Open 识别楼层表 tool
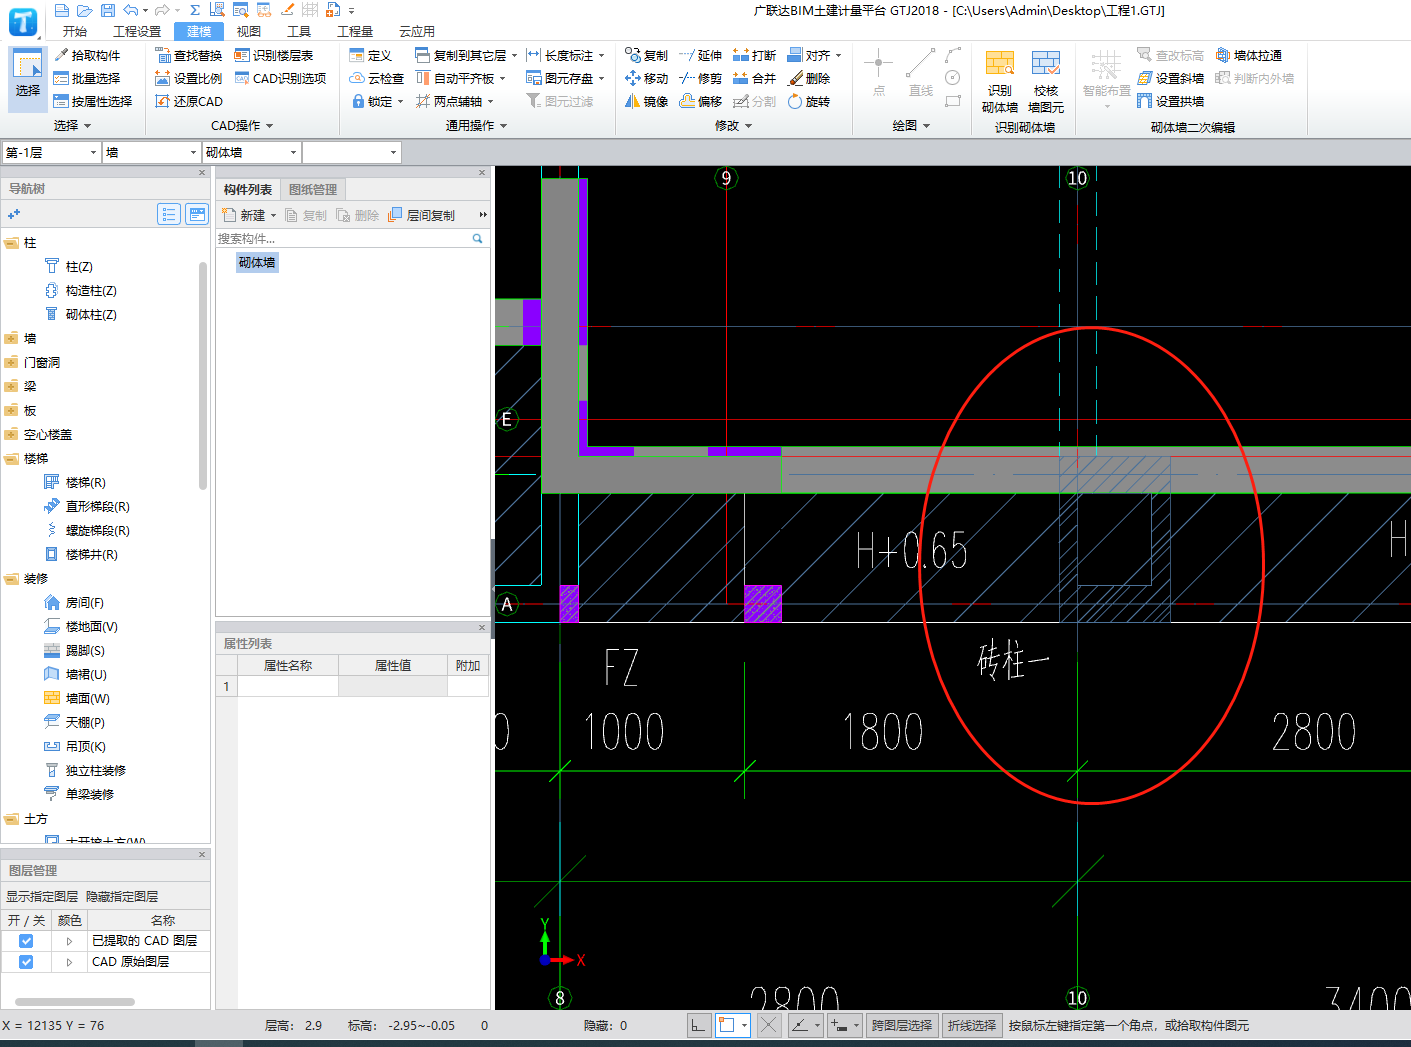Screen dimensions: 1411x1047 [x=273, y=55]
